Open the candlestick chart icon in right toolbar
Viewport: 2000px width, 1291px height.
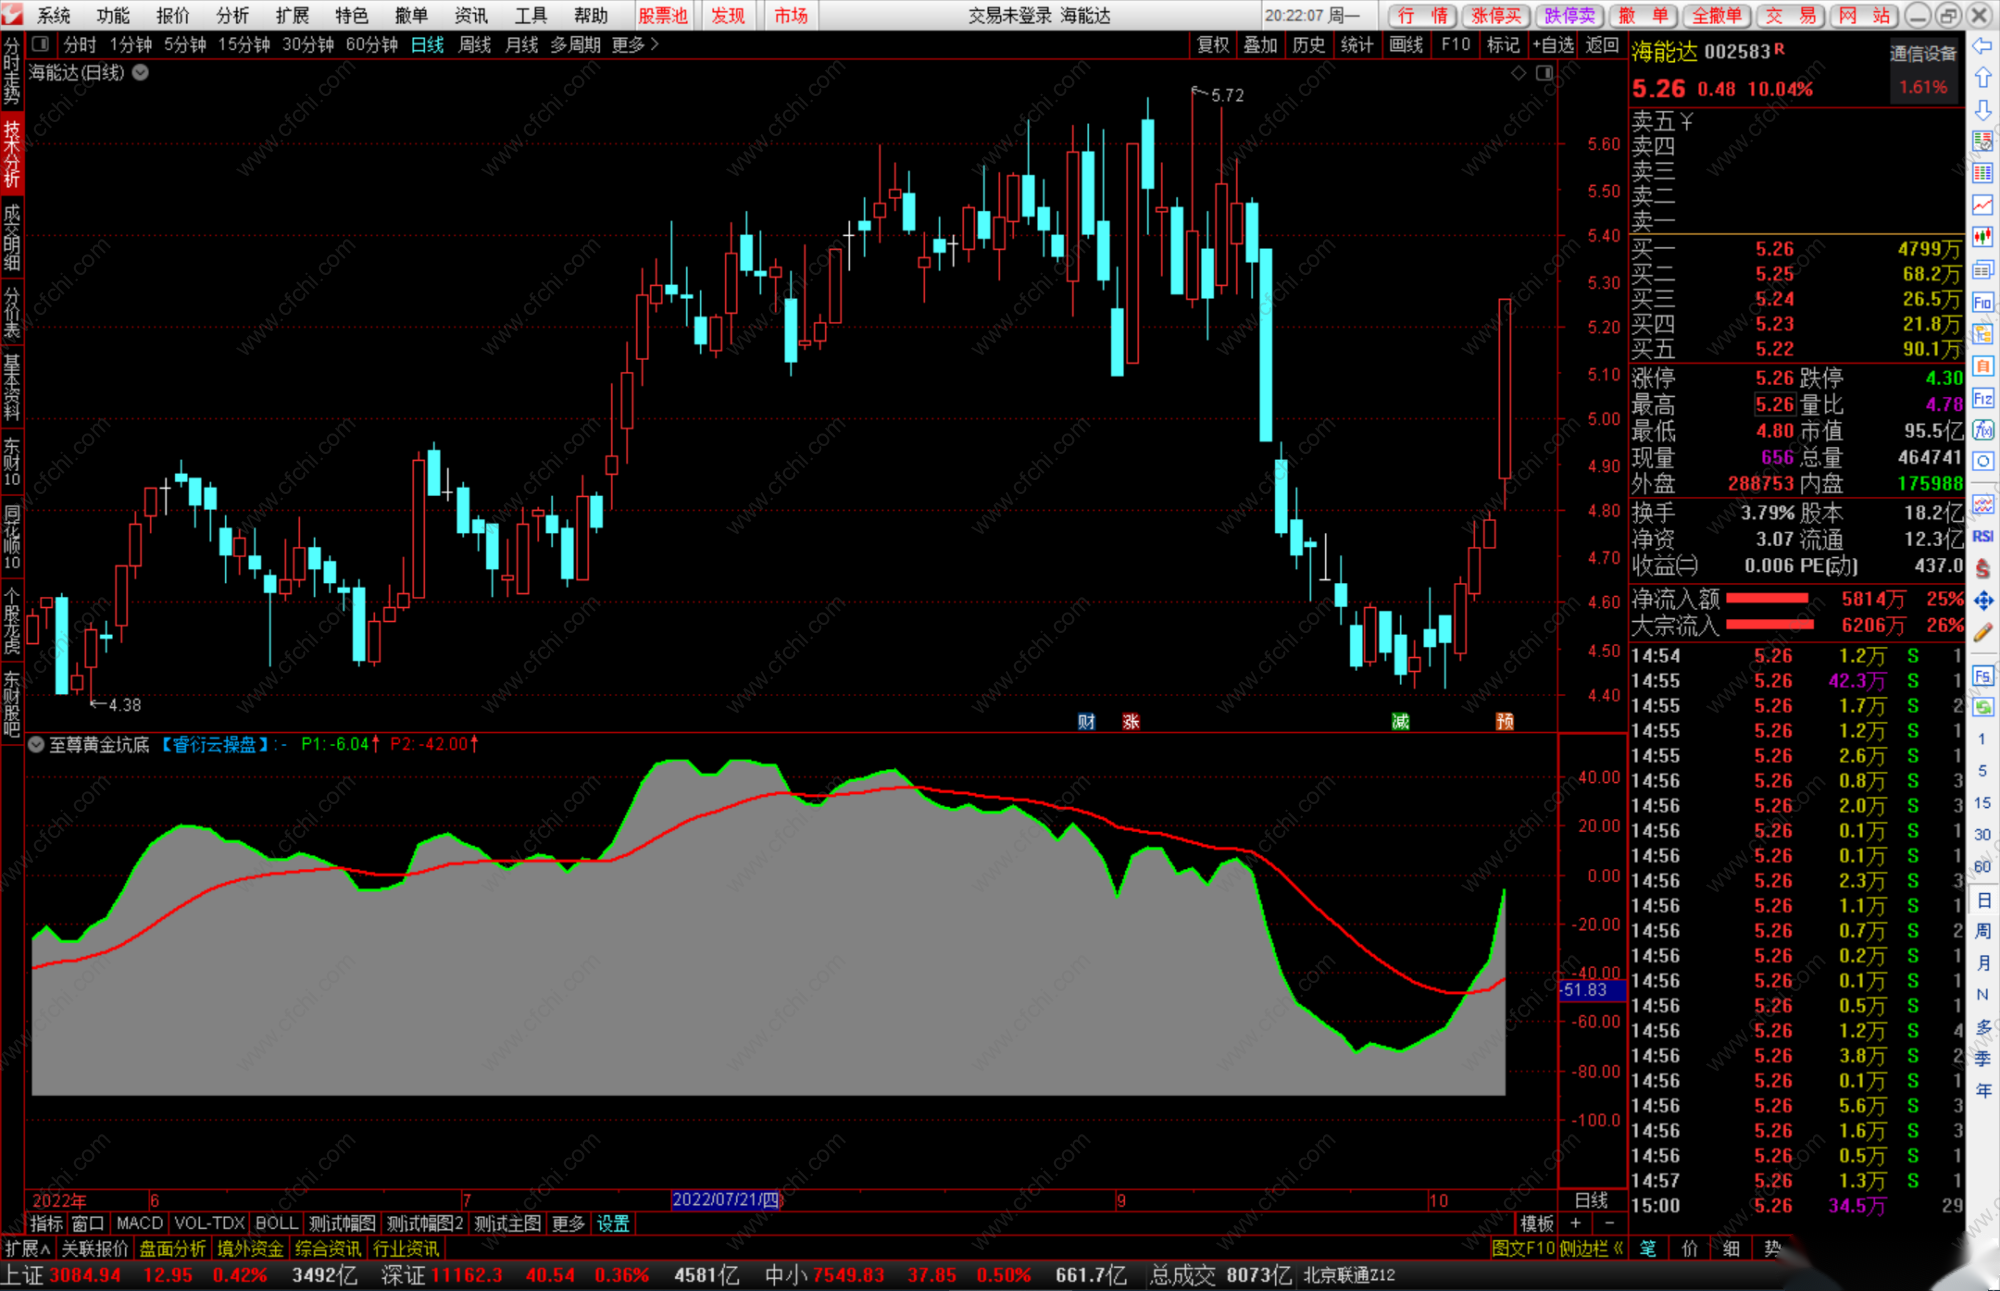coord(1982,237)
